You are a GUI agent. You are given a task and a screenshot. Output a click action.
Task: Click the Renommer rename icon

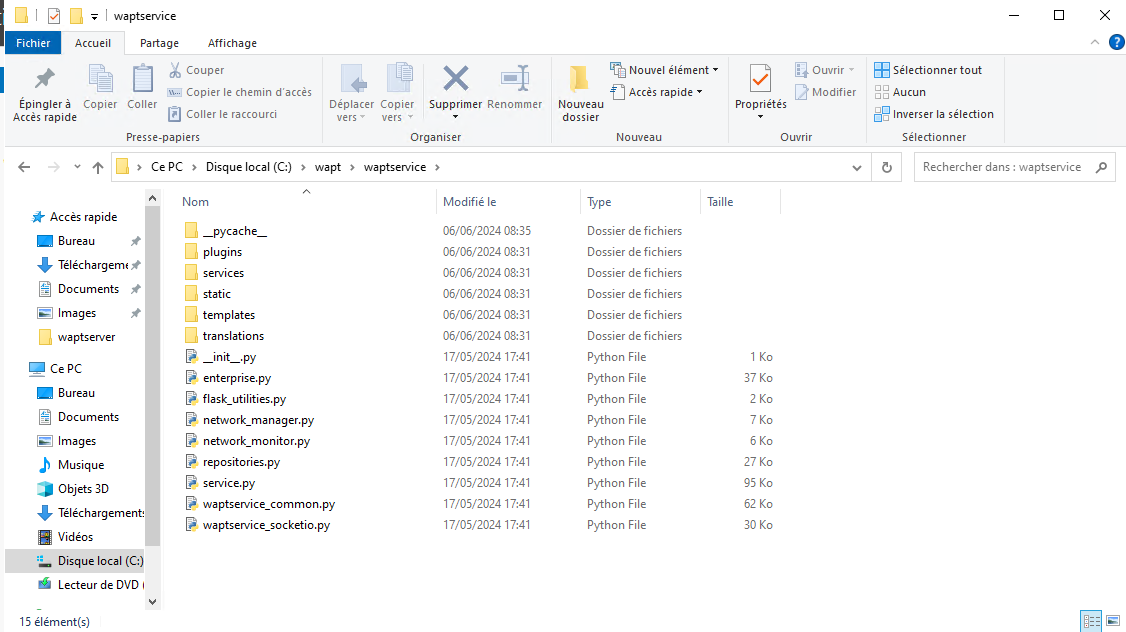[x=515, y=78]
